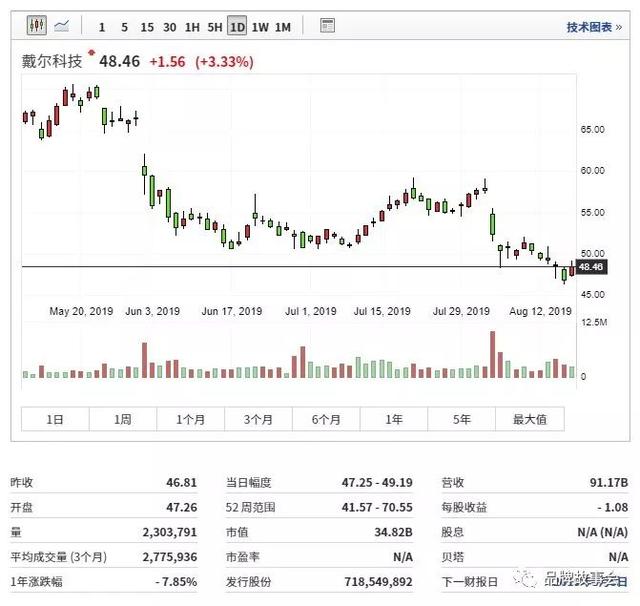Screen dimensions: 640x606
Task: Choose the 1年 time range
Action: [x=394, y=419]
